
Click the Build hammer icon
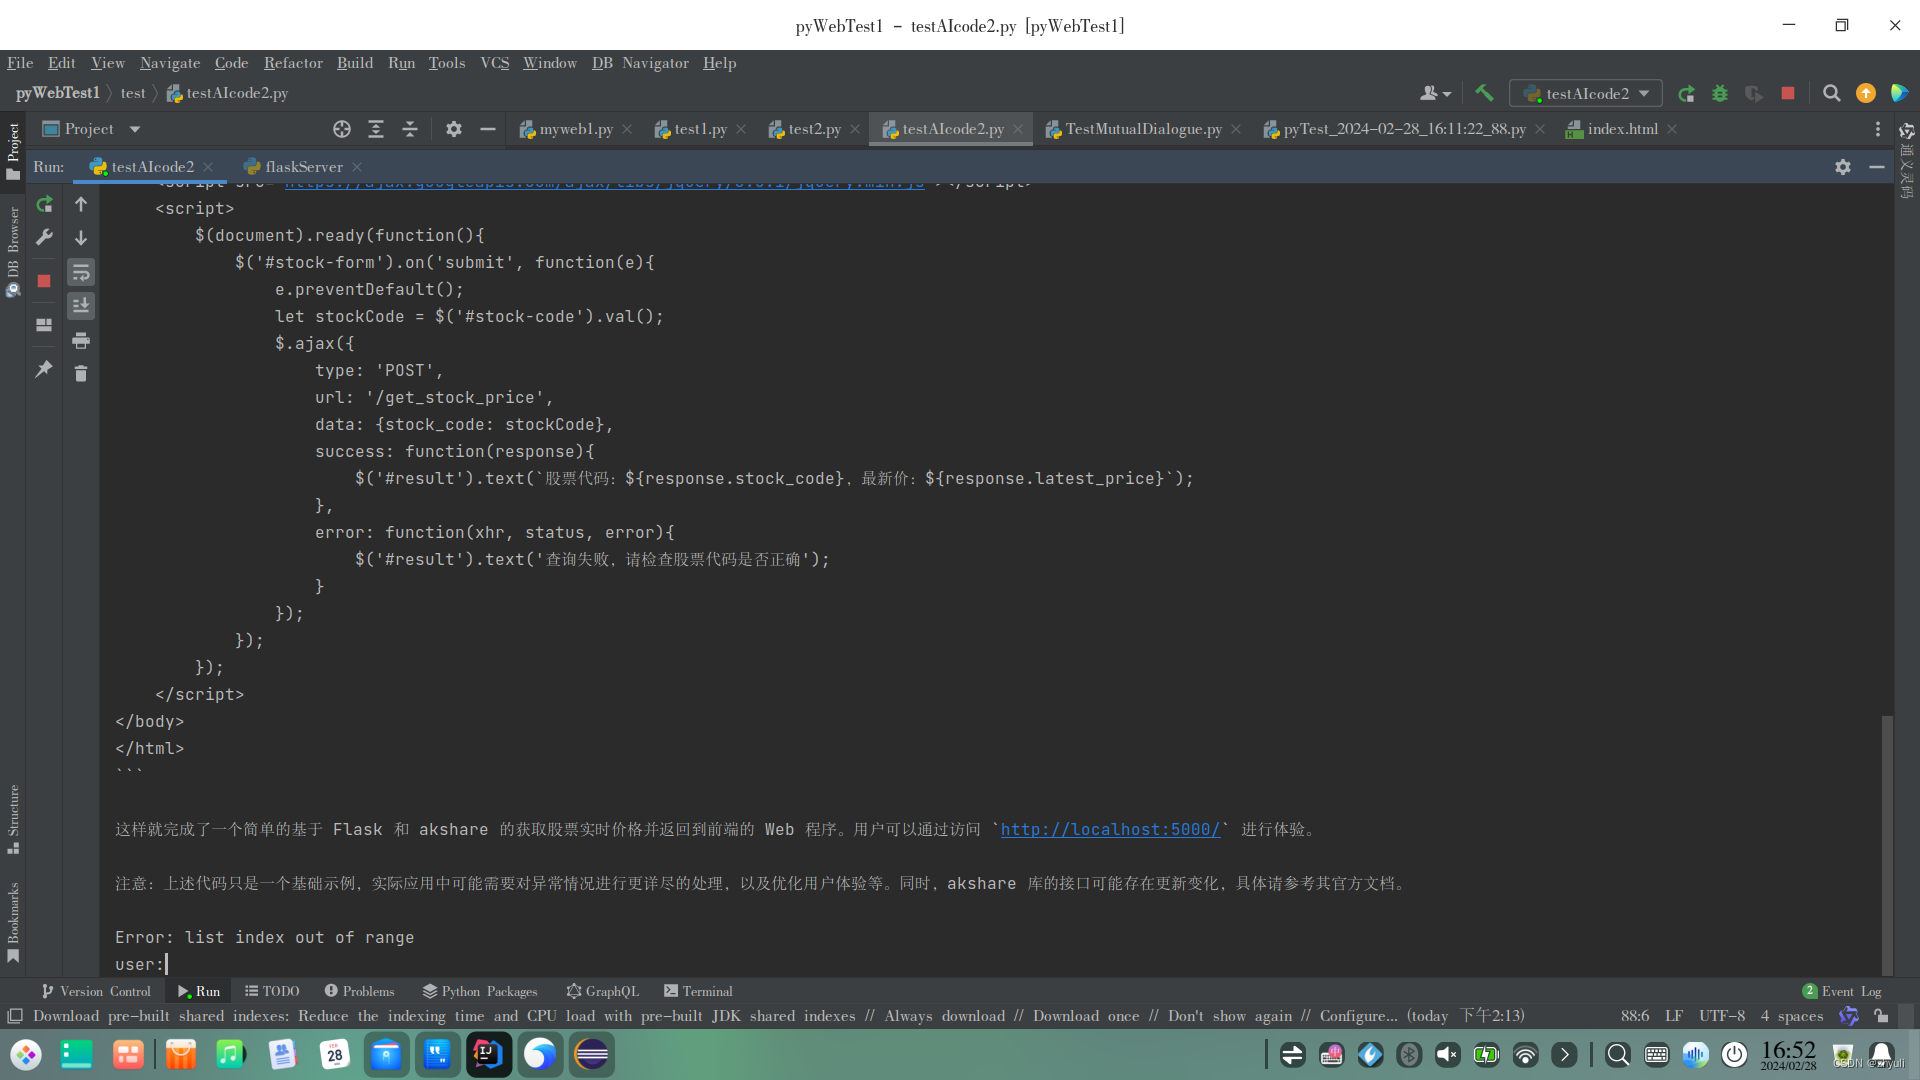coord(1484,93)
